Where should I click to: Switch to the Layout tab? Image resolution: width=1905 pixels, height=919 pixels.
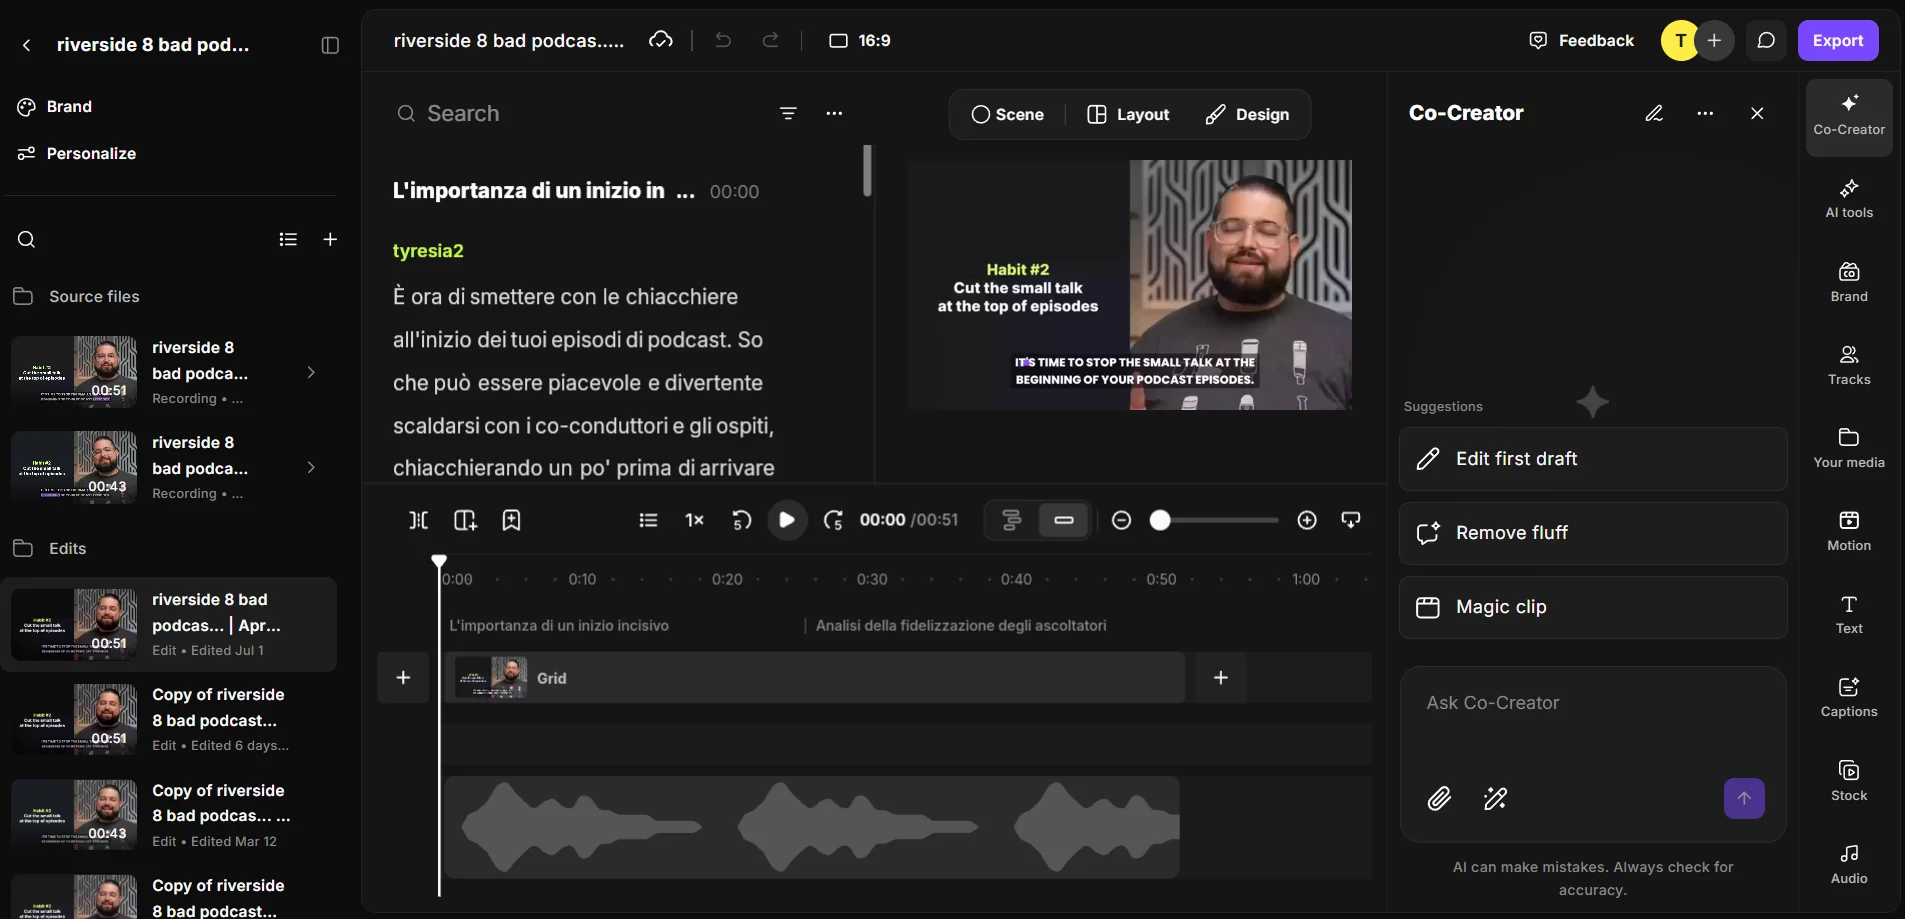pos(1128,115)
